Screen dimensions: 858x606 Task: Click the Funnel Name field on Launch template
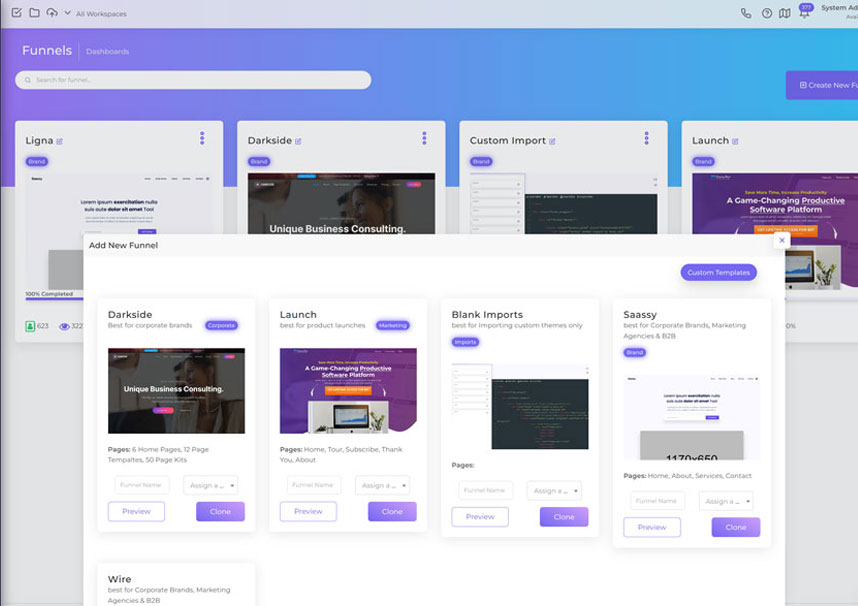(313, 485)
